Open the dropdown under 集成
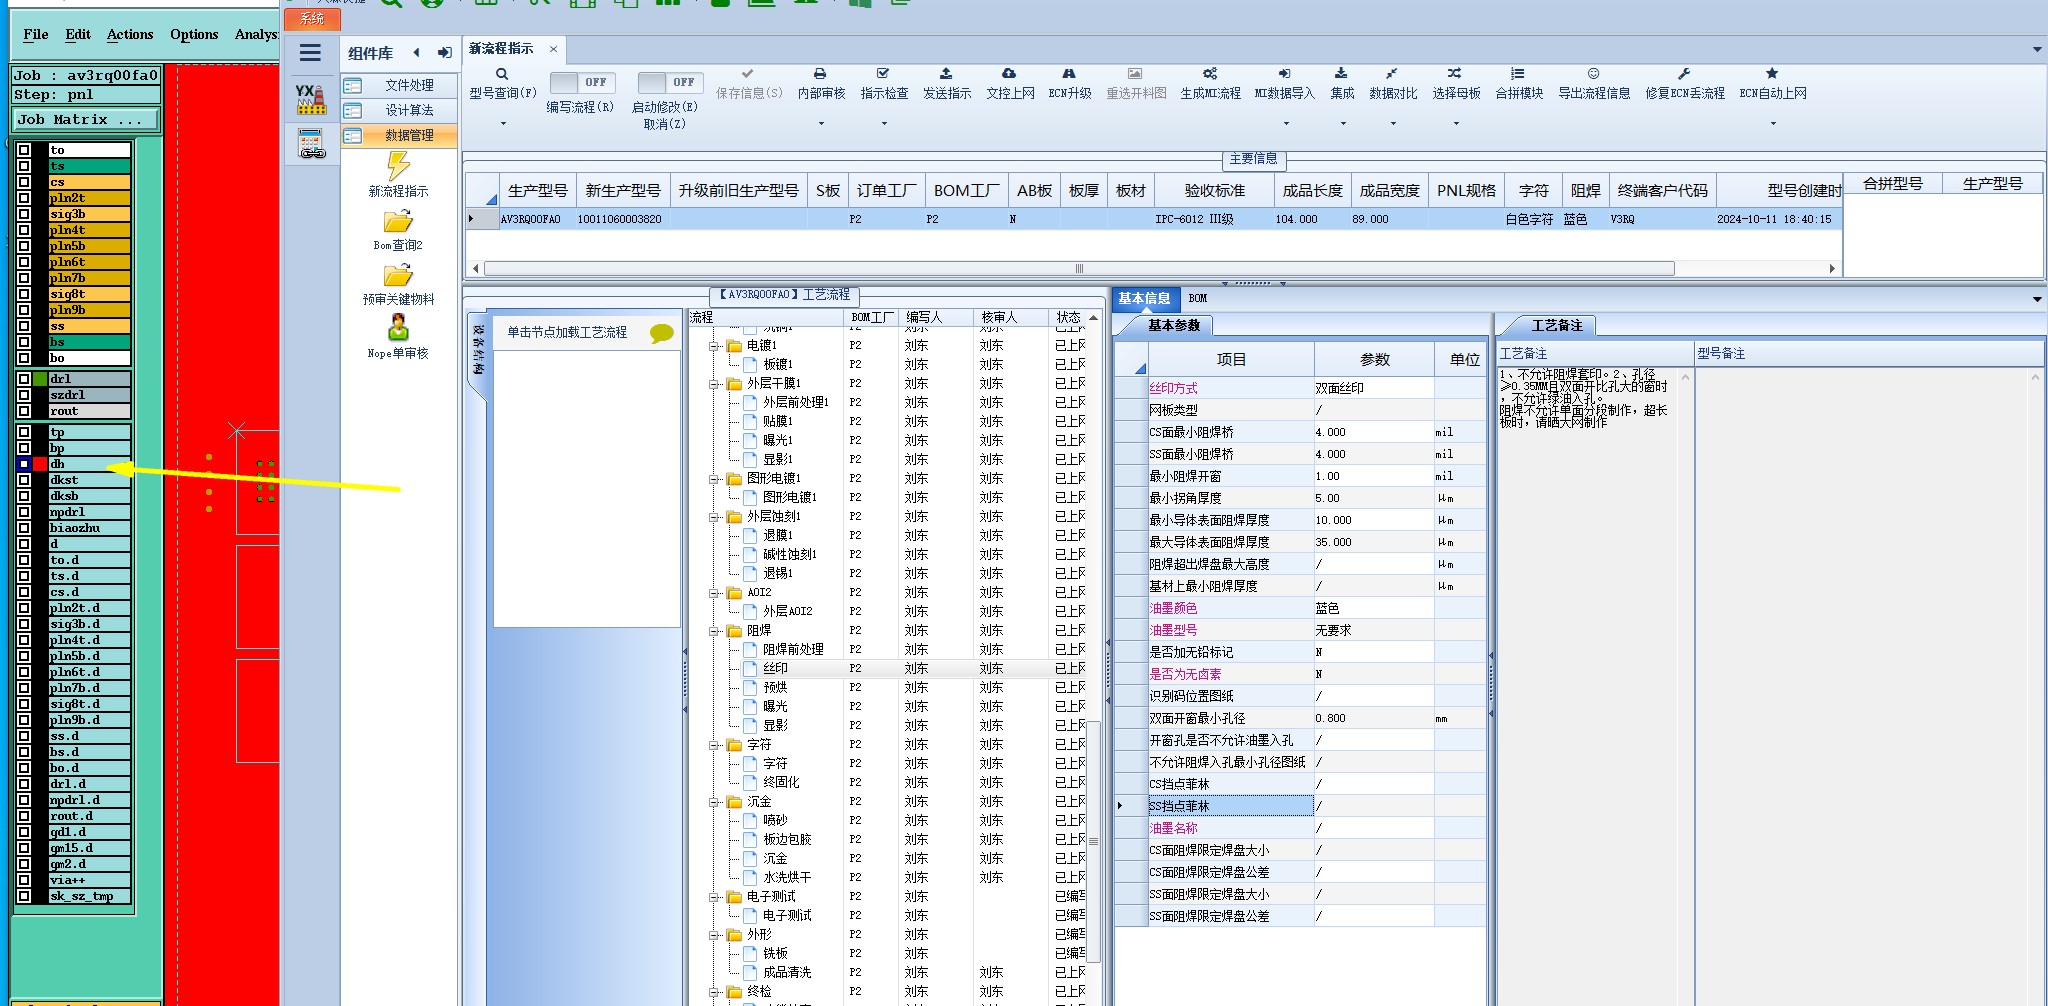This screenshot has width=2048, height=1006. 1343,124
